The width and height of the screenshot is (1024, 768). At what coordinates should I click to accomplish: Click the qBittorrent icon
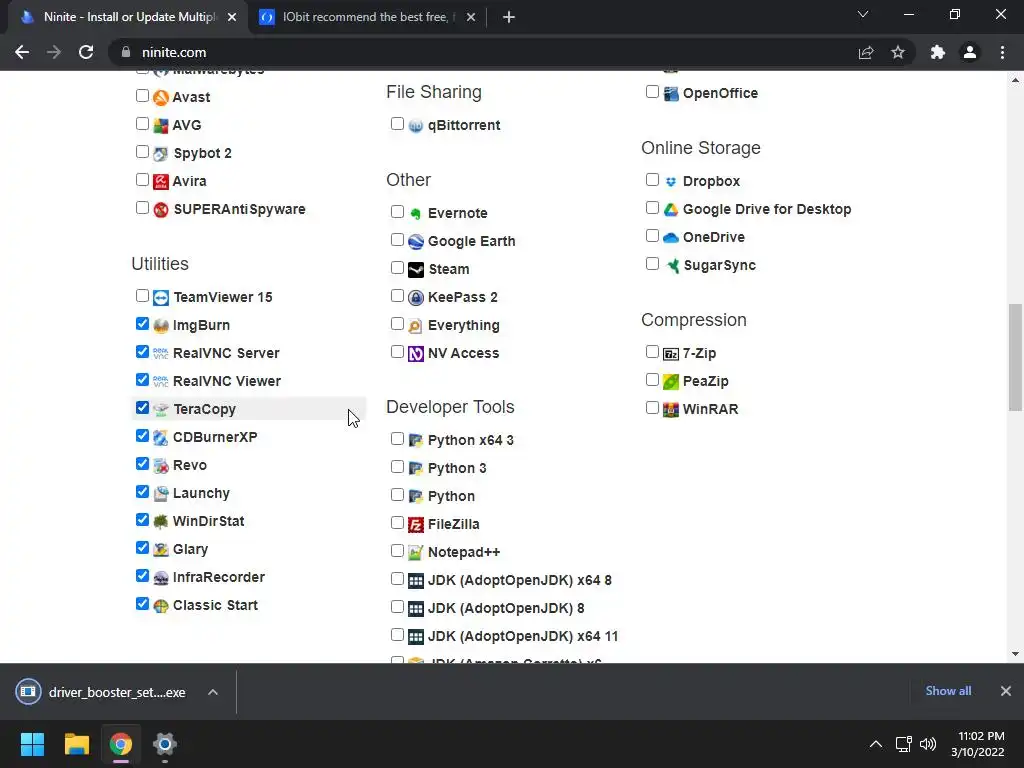pyautogui.click(x=416, y=125)
